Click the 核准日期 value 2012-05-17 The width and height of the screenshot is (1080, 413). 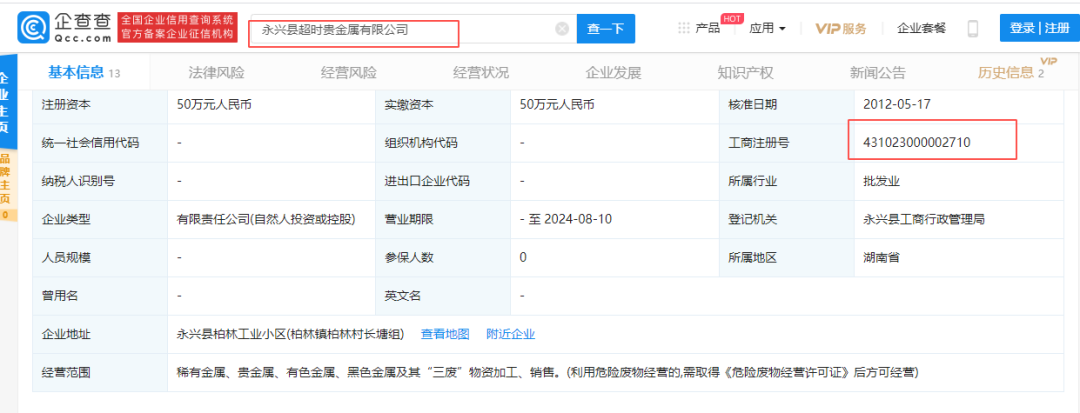click(x=896, y=105)
